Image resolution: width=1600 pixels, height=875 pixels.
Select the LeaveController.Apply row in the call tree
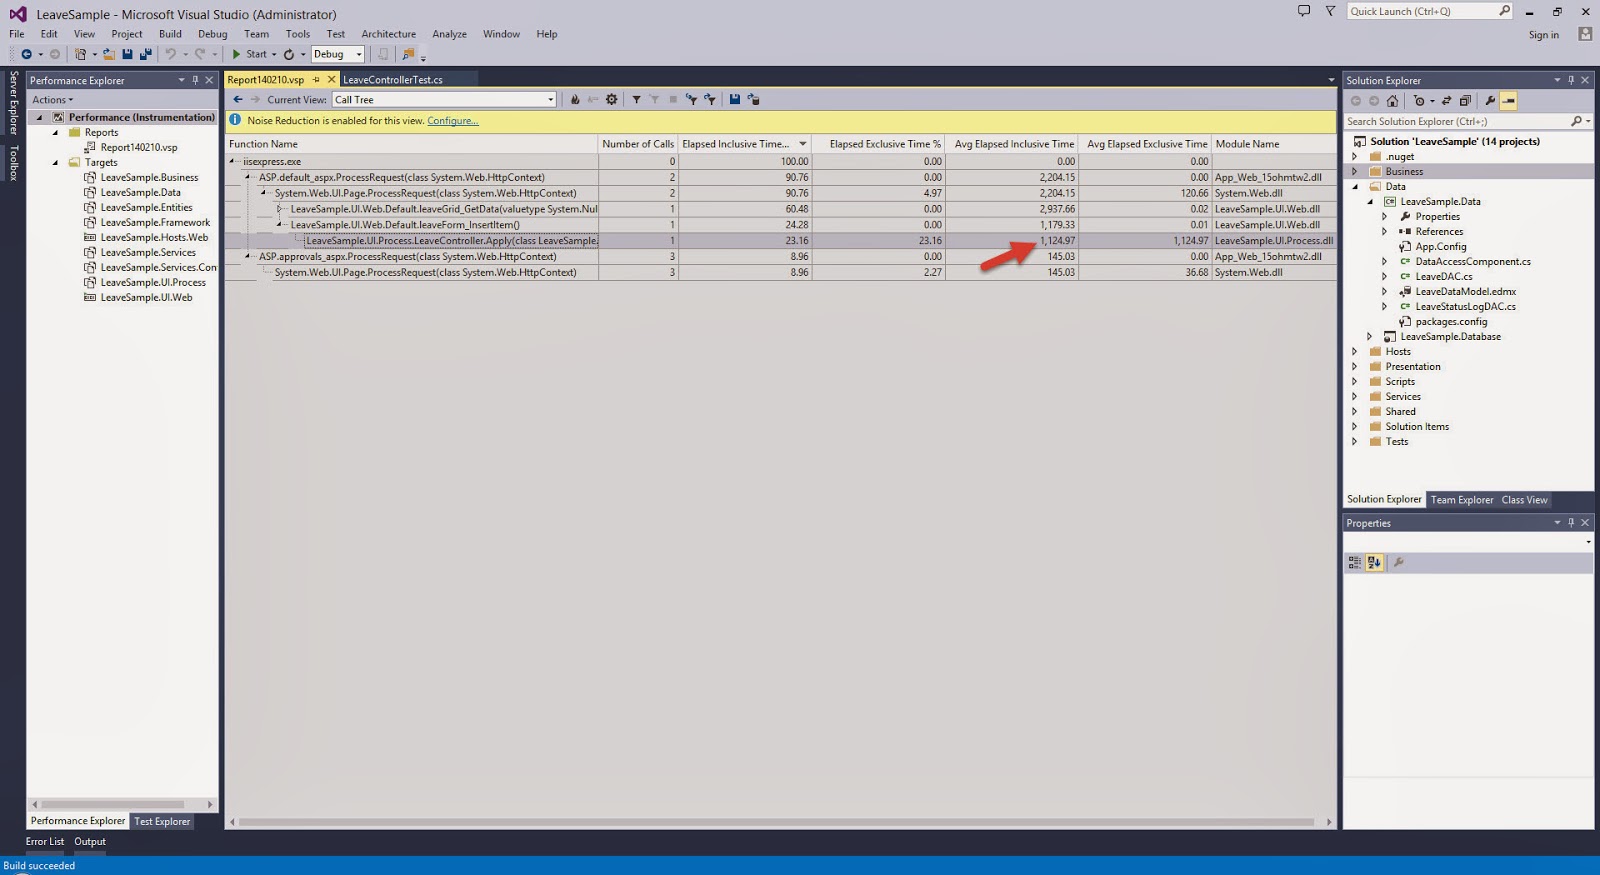coord(780,240)
